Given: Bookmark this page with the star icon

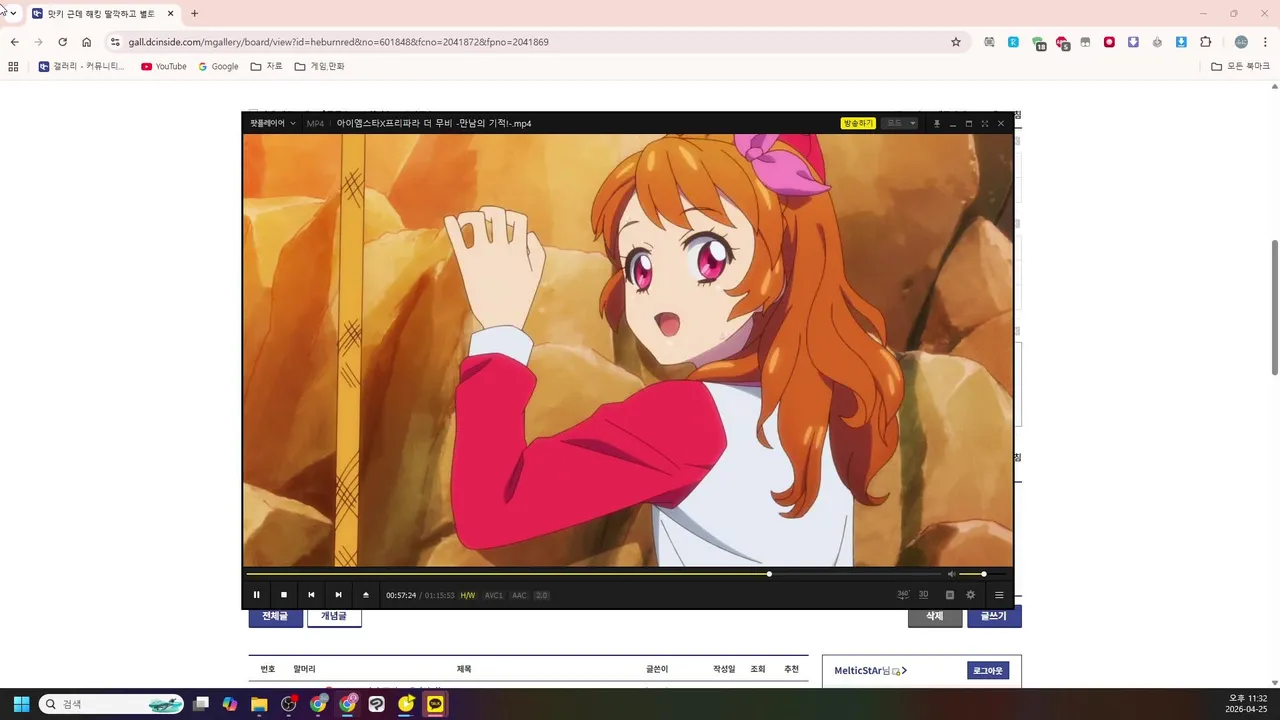Looking at the screenshot, I should (956, 42).
